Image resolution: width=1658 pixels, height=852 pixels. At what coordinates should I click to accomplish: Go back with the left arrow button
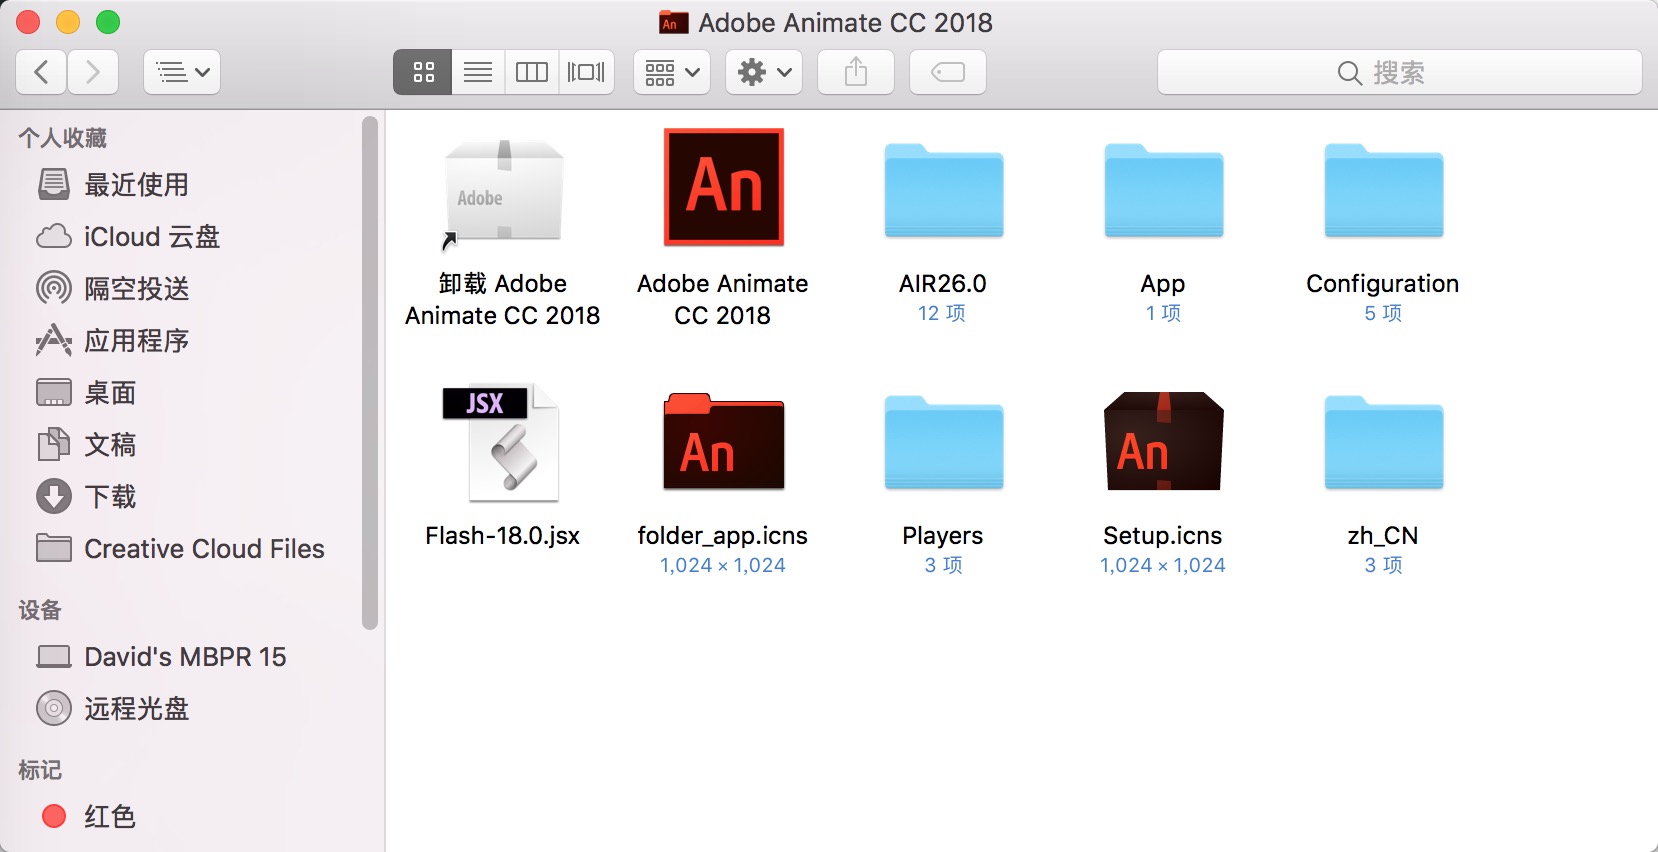point(42,72)
